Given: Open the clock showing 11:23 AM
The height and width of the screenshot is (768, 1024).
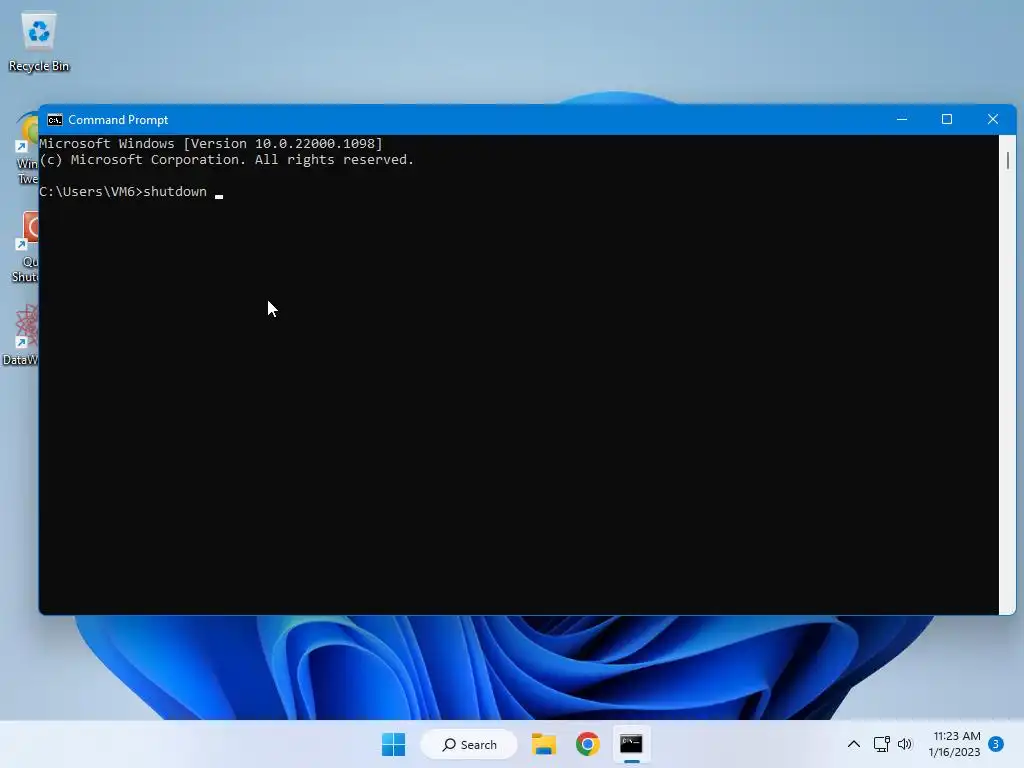Looking at the screenshot, I should click(x=954, y=744).
